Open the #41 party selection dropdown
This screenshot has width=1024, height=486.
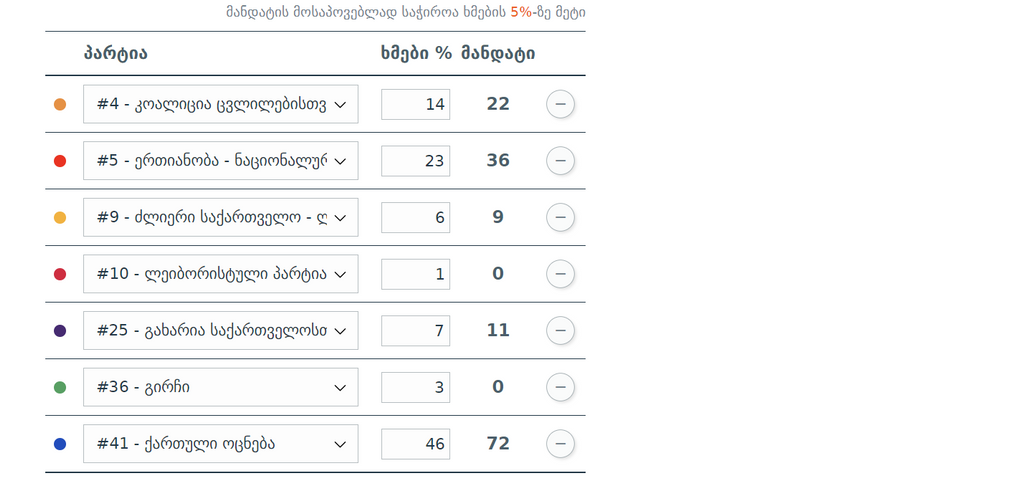[220, 443]
